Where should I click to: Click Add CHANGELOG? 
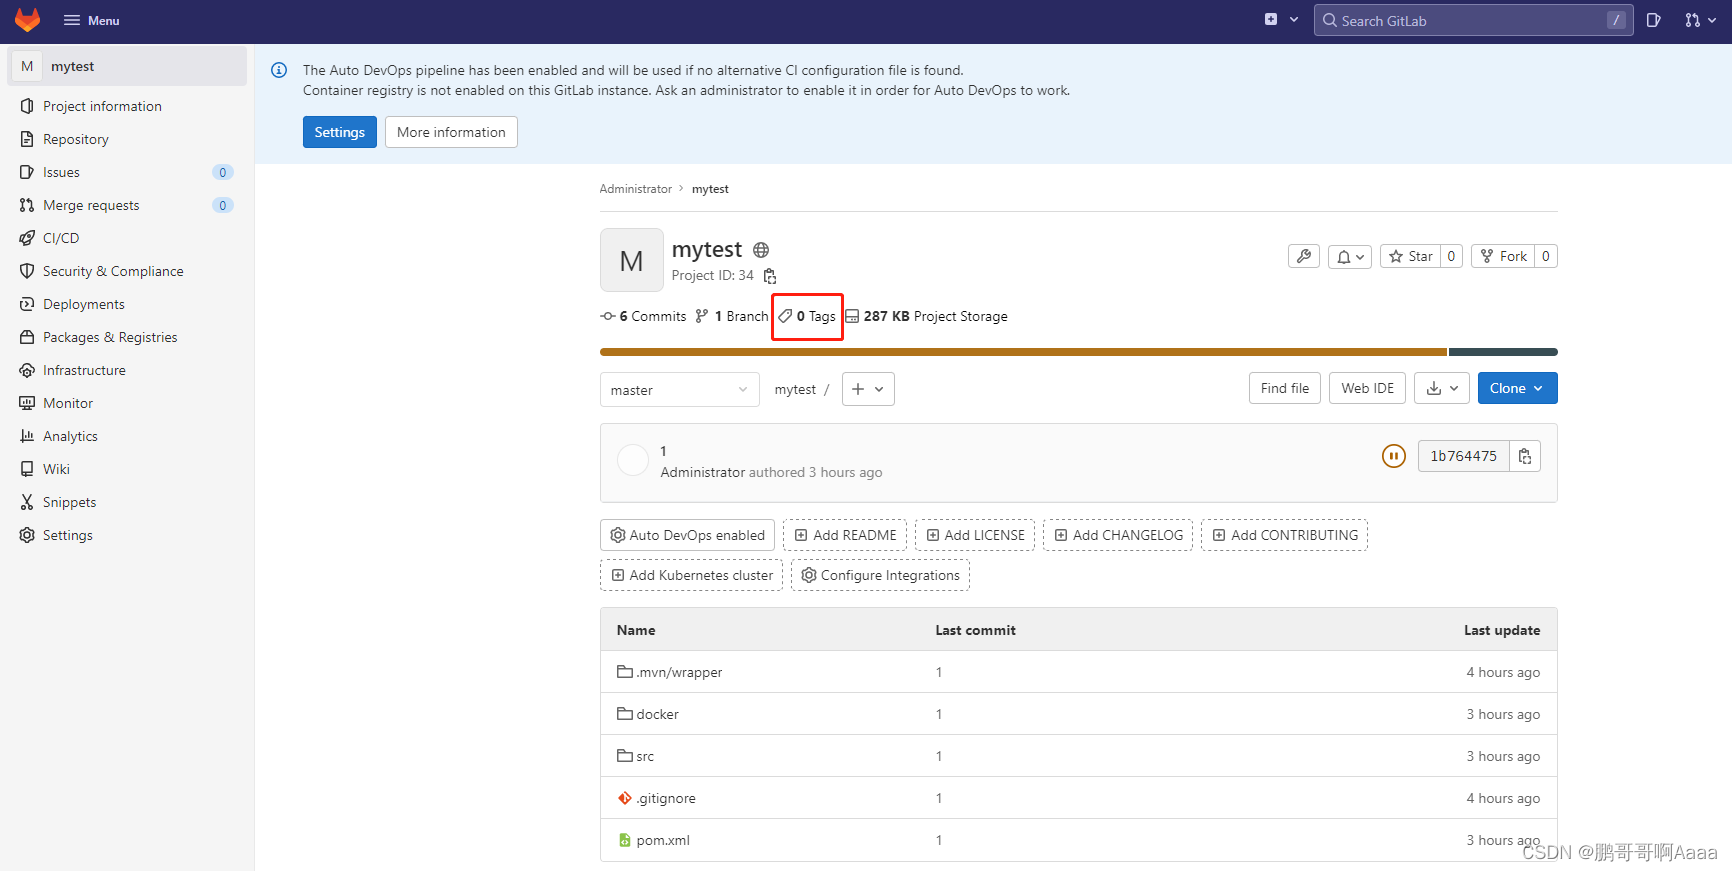click(x=1118, y=535)
